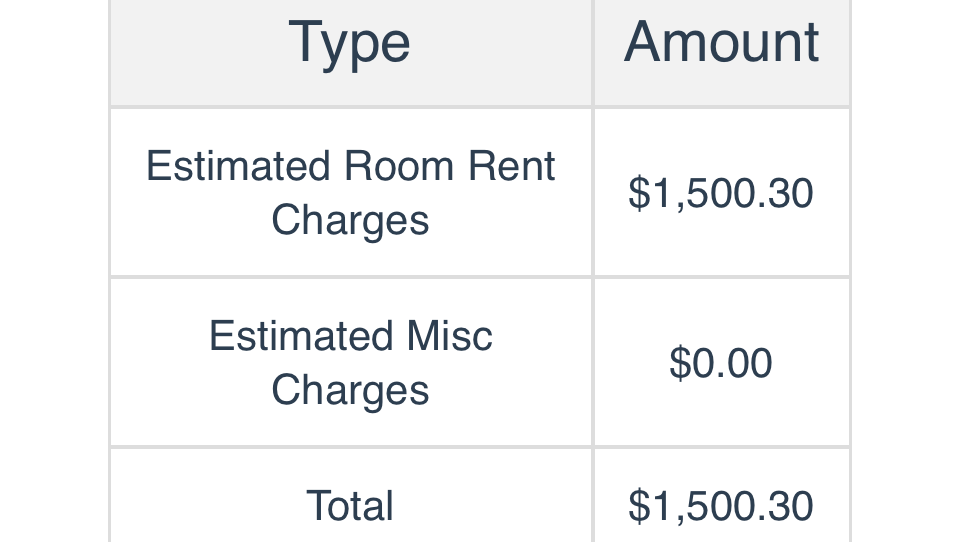Viewport: 960px width, 542px height.
Task: Click Charges under Estimated Misc
Action: (x=350, y=390)
